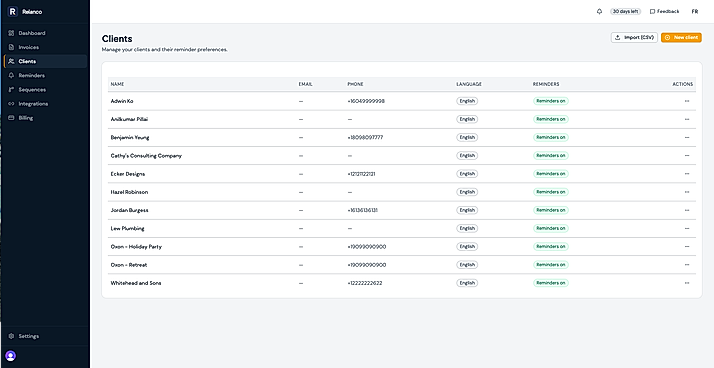Open actions menu for Benjamin Yeung

[687, 138]
